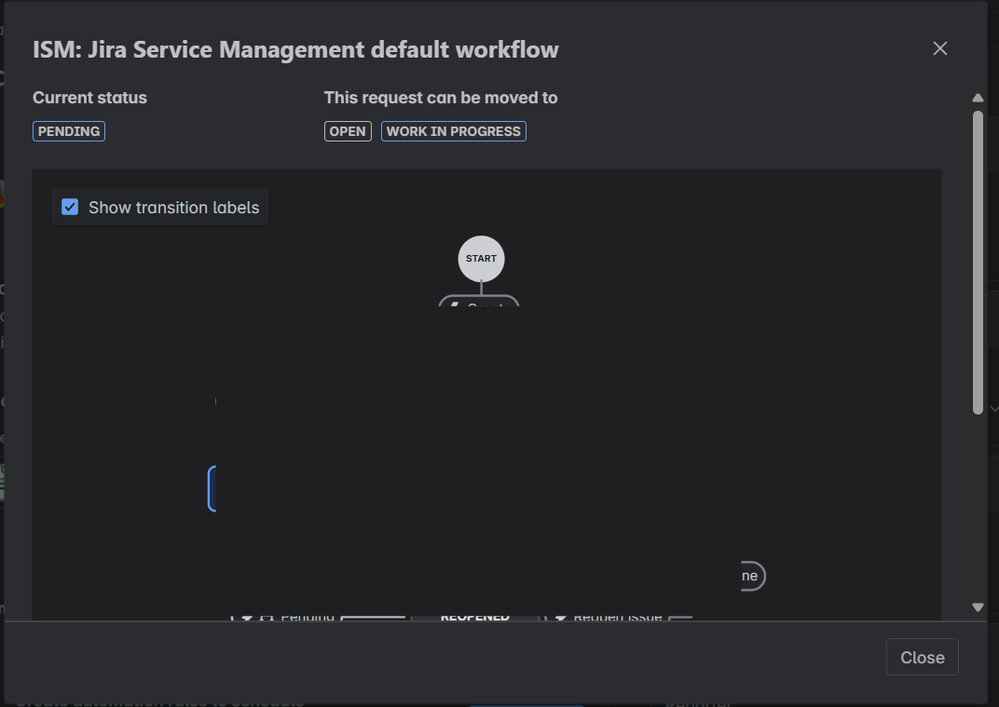Click the lightning icon on the Reopen issue transition
Image resolution: width=999 pixels, height=707 pixels.
[561, 616]
